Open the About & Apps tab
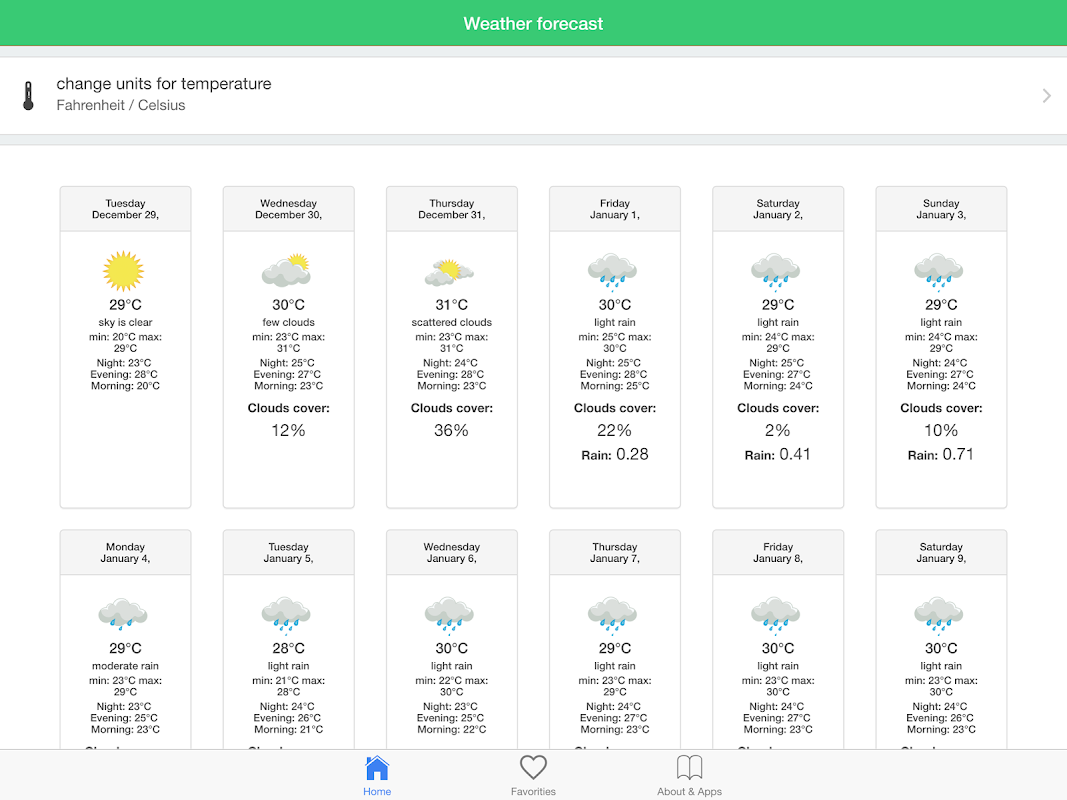 689,776
